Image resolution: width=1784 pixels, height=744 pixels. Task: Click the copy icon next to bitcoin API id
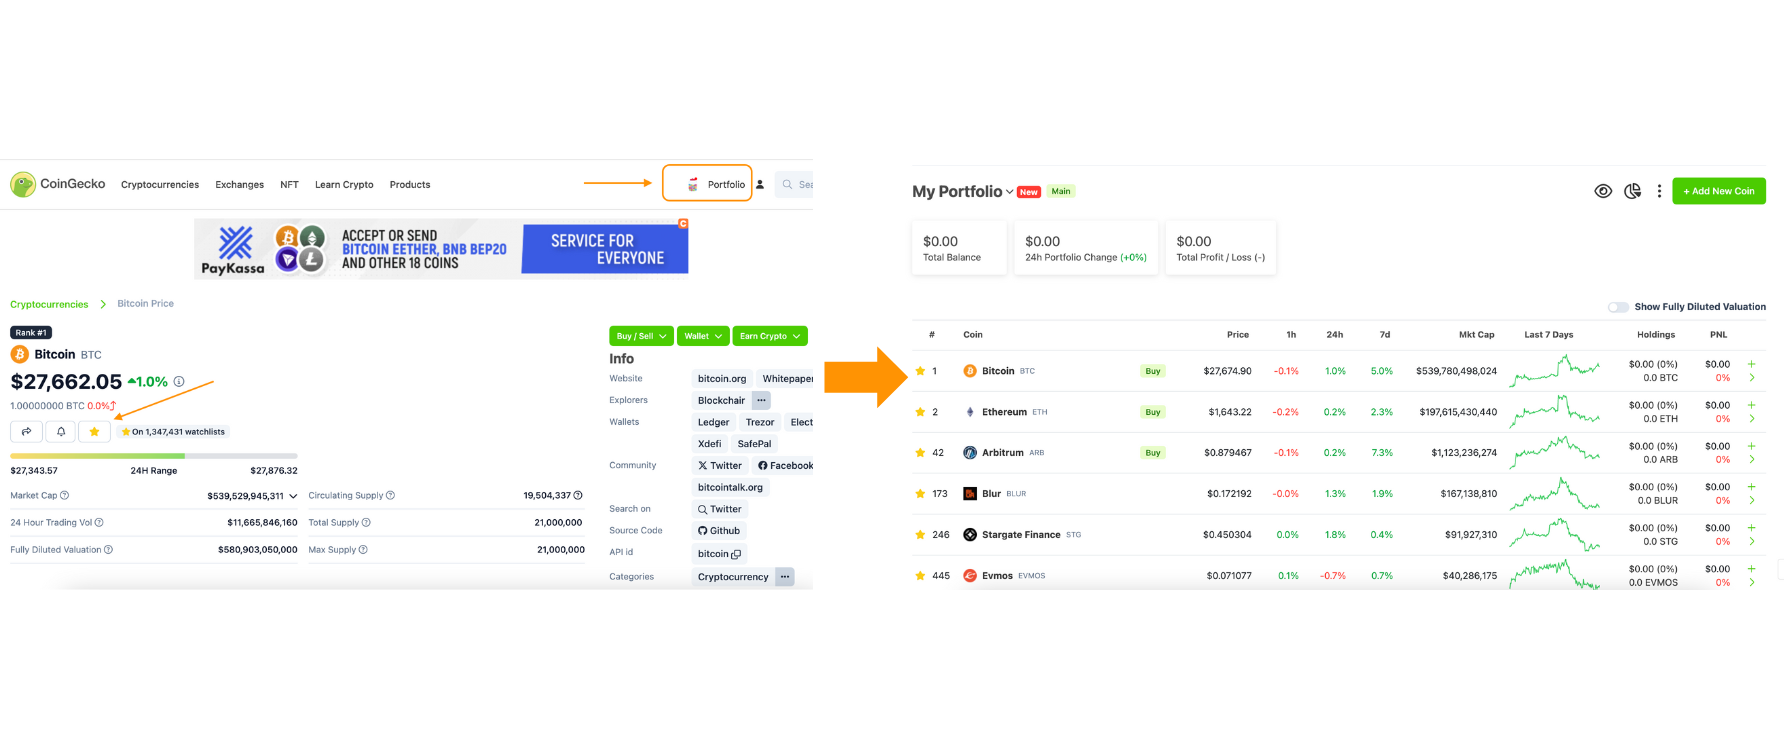pos(736,554)
